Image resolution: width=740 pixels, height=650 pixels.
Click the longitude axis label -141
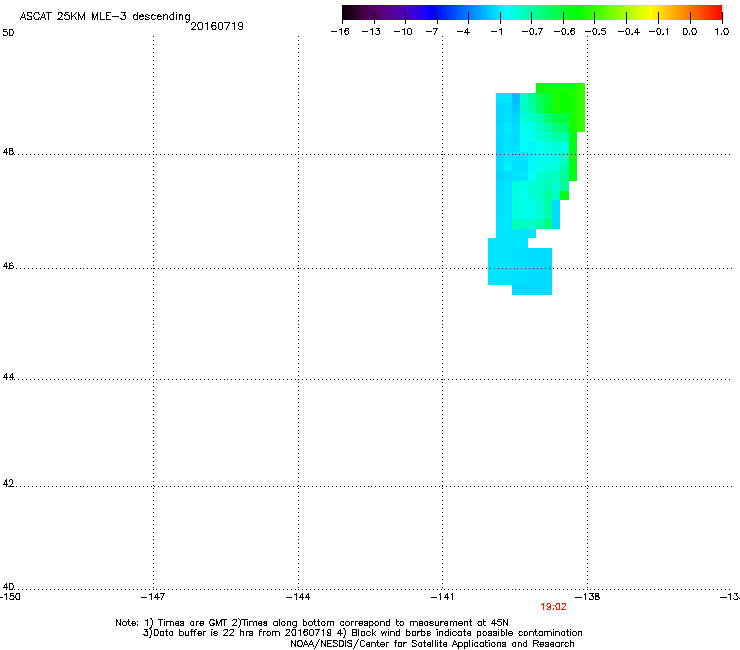tap(443, 596)
